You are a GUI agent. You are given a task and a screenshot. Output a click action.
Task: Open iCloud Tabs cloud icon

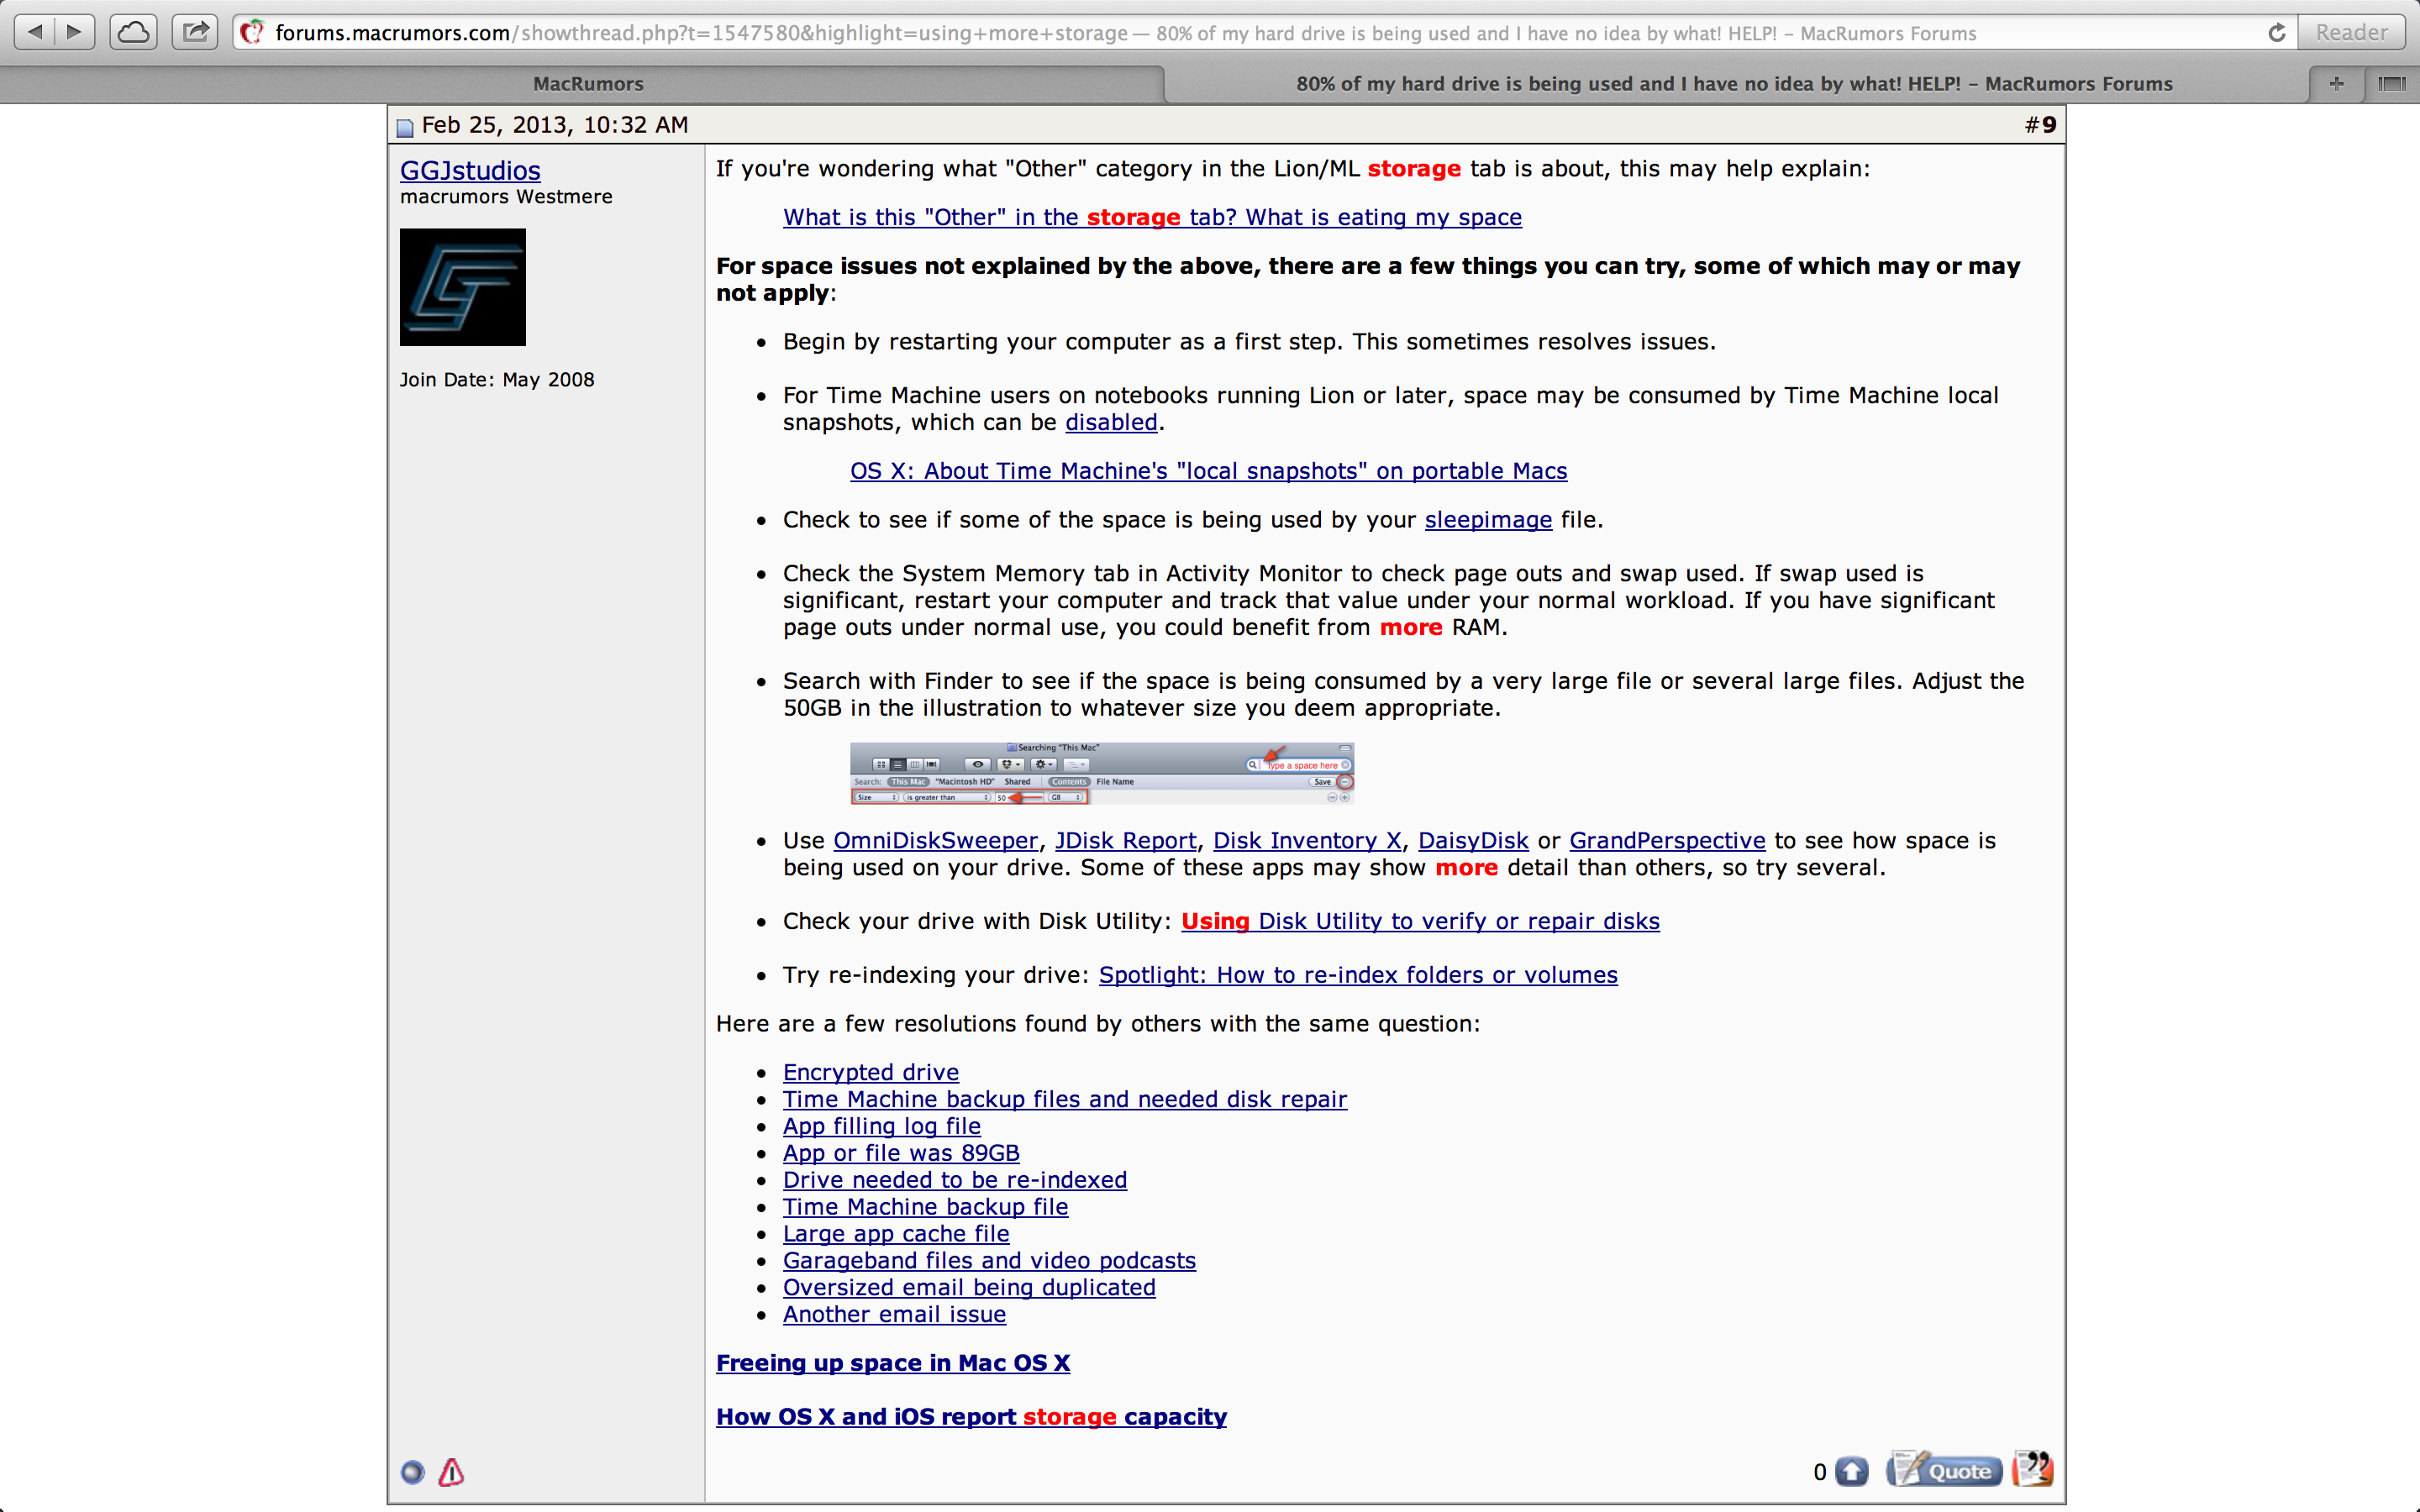(x=133, y=32)
